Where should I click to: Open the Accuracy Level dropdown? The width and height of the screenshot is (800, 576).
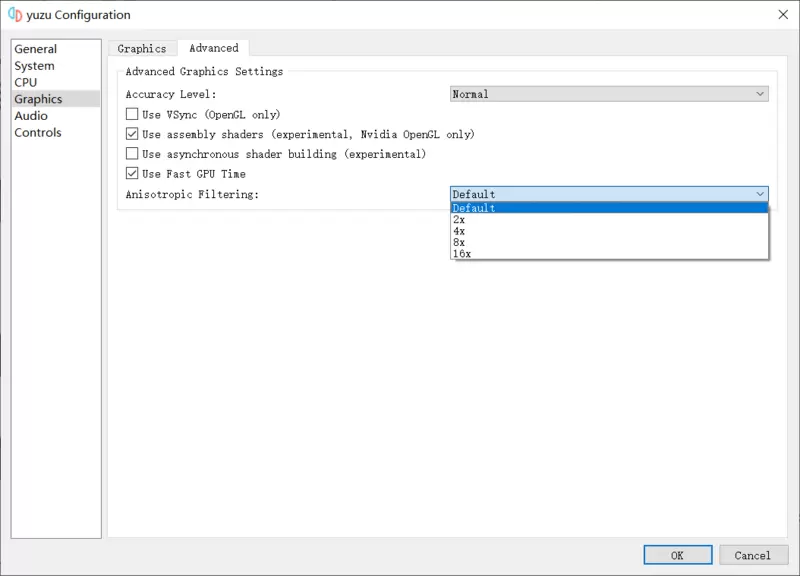609,94
